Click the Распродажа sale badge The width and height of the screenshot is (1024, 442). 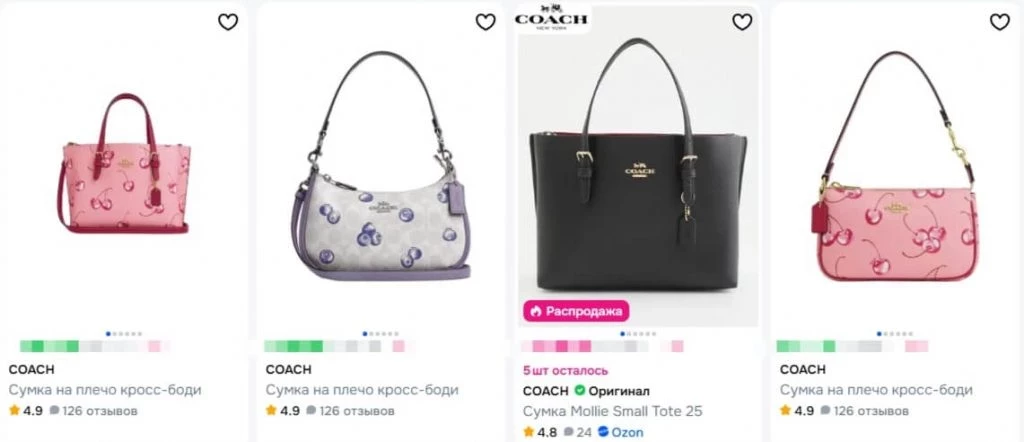point(575,311)
